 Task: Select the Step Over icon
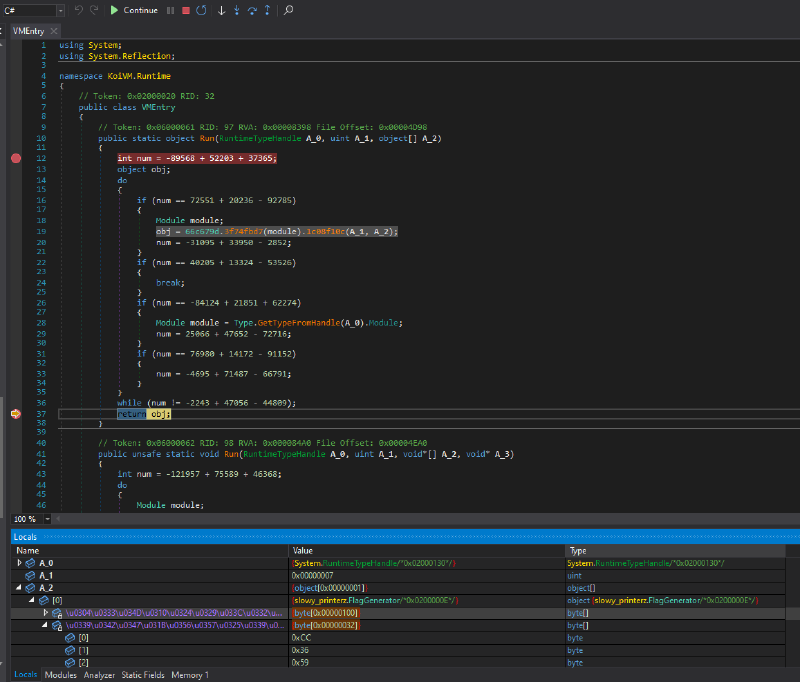(x=252, y=10)
